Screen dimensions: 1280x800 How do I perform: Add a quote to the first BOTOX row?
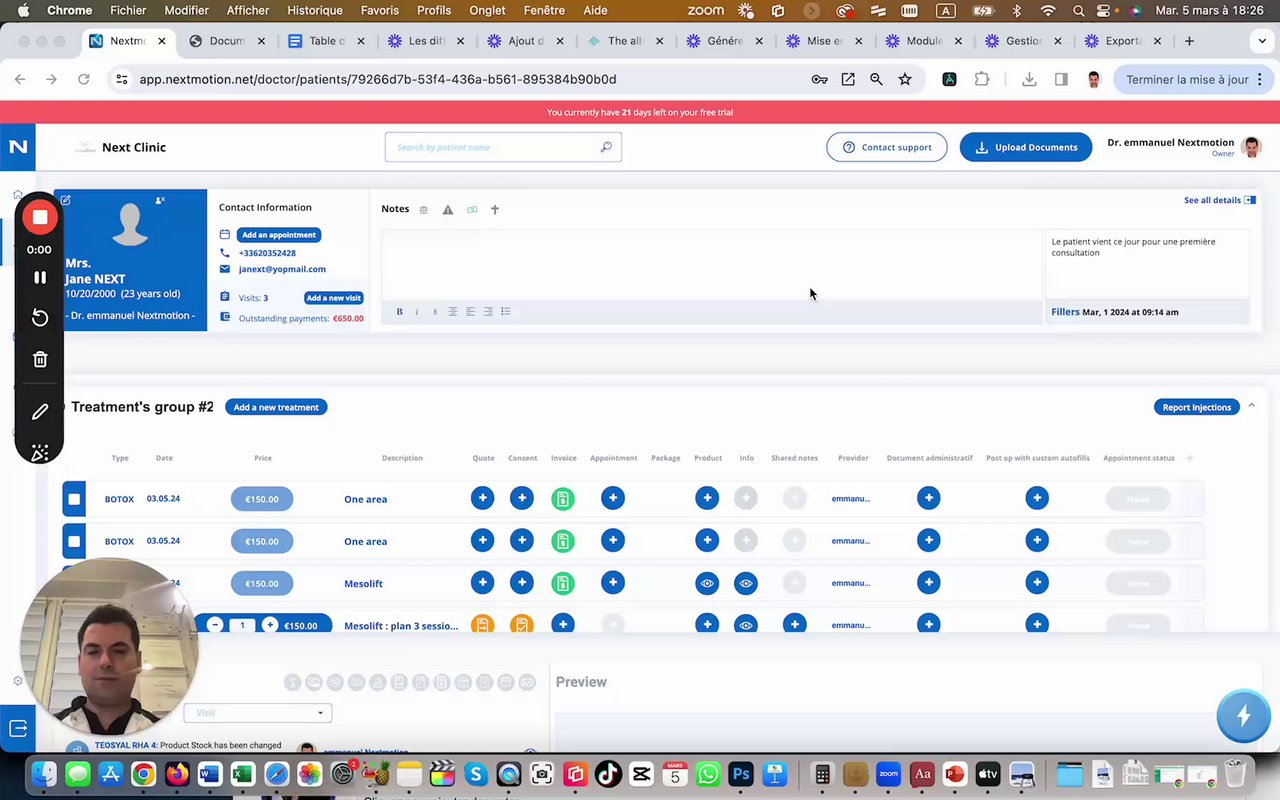482,498
